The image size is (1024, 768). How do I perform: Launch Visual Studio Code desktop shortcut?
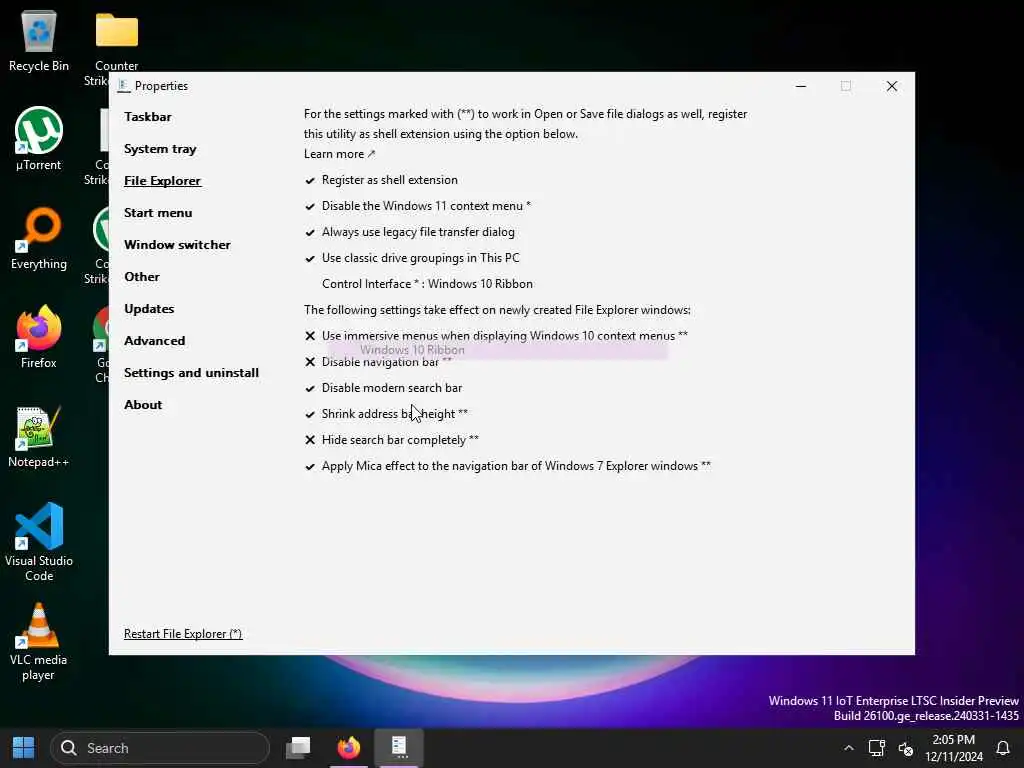[39, 542]
